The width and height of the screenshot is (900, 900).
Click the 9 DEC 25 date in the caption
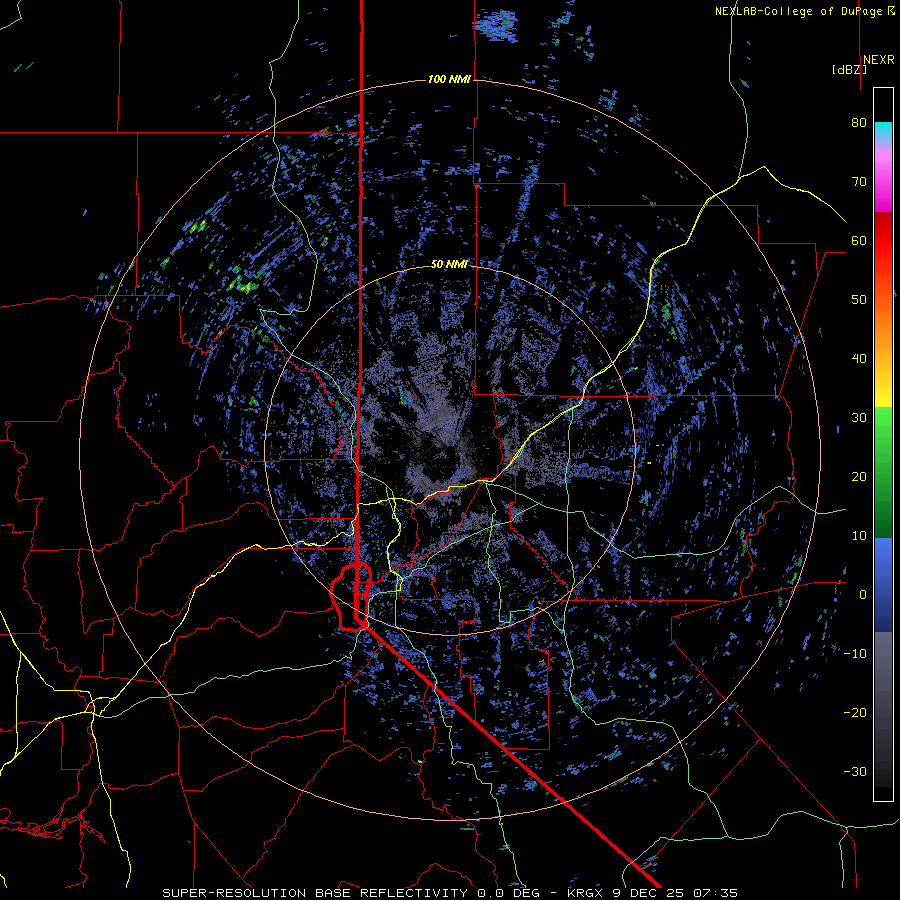[x=648, y=893]
